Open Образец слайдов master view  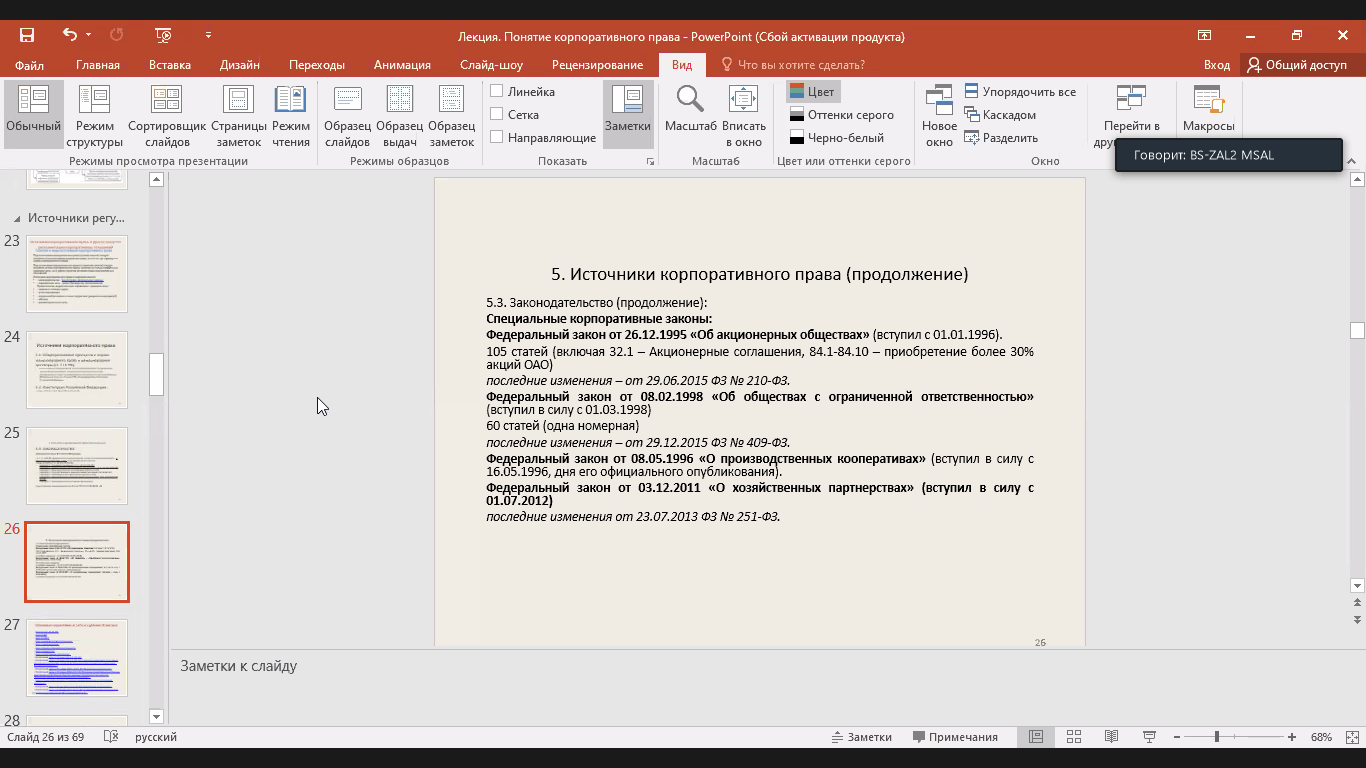[348, 114]
